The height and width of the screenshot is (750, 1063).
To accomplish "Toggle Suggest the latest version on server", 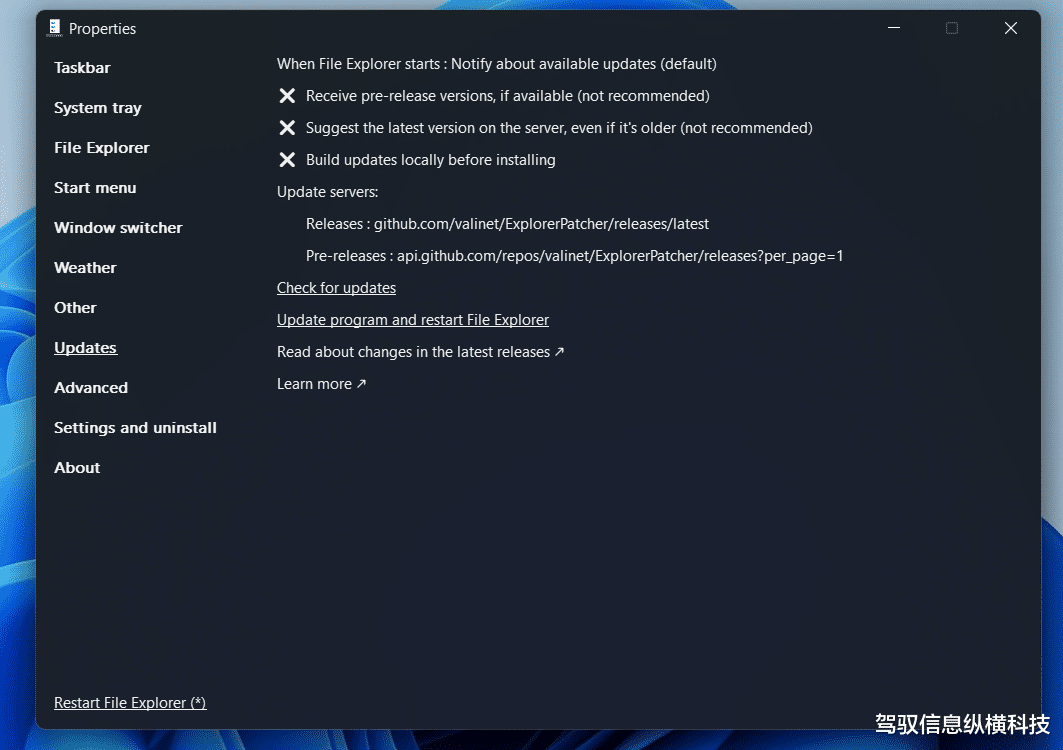I will (545, 127).
